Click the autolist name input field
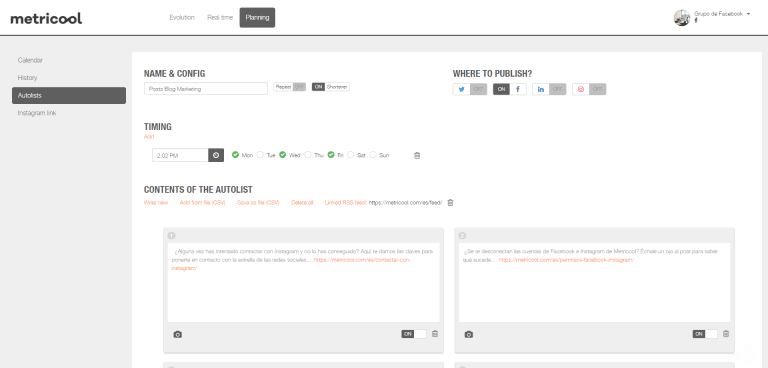 [206, 89]
